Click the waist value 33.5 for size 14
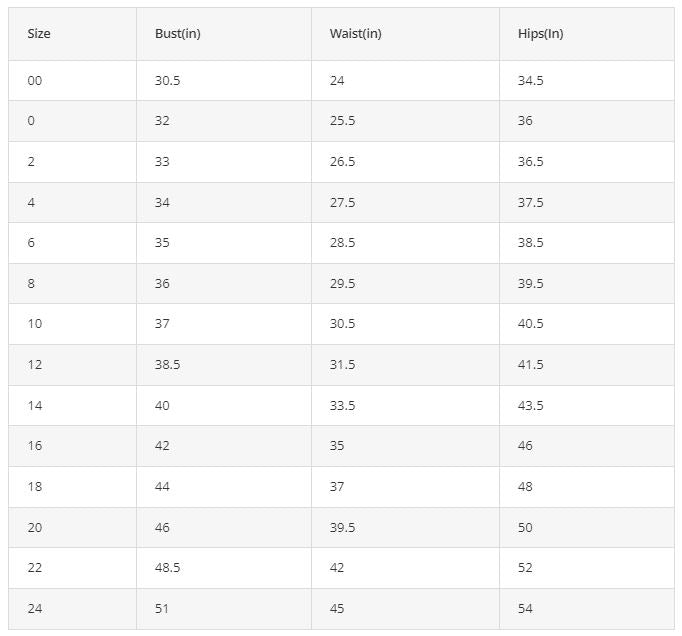The height and width of the screenshot is (636, 682). (342, 405)
